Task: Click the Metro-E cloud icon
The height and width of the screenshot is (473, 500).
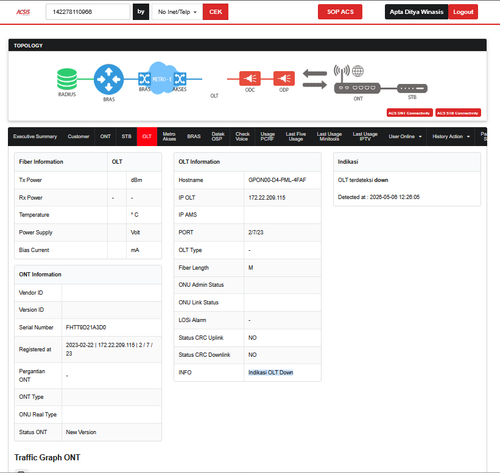Action: (x=162, y=78)
